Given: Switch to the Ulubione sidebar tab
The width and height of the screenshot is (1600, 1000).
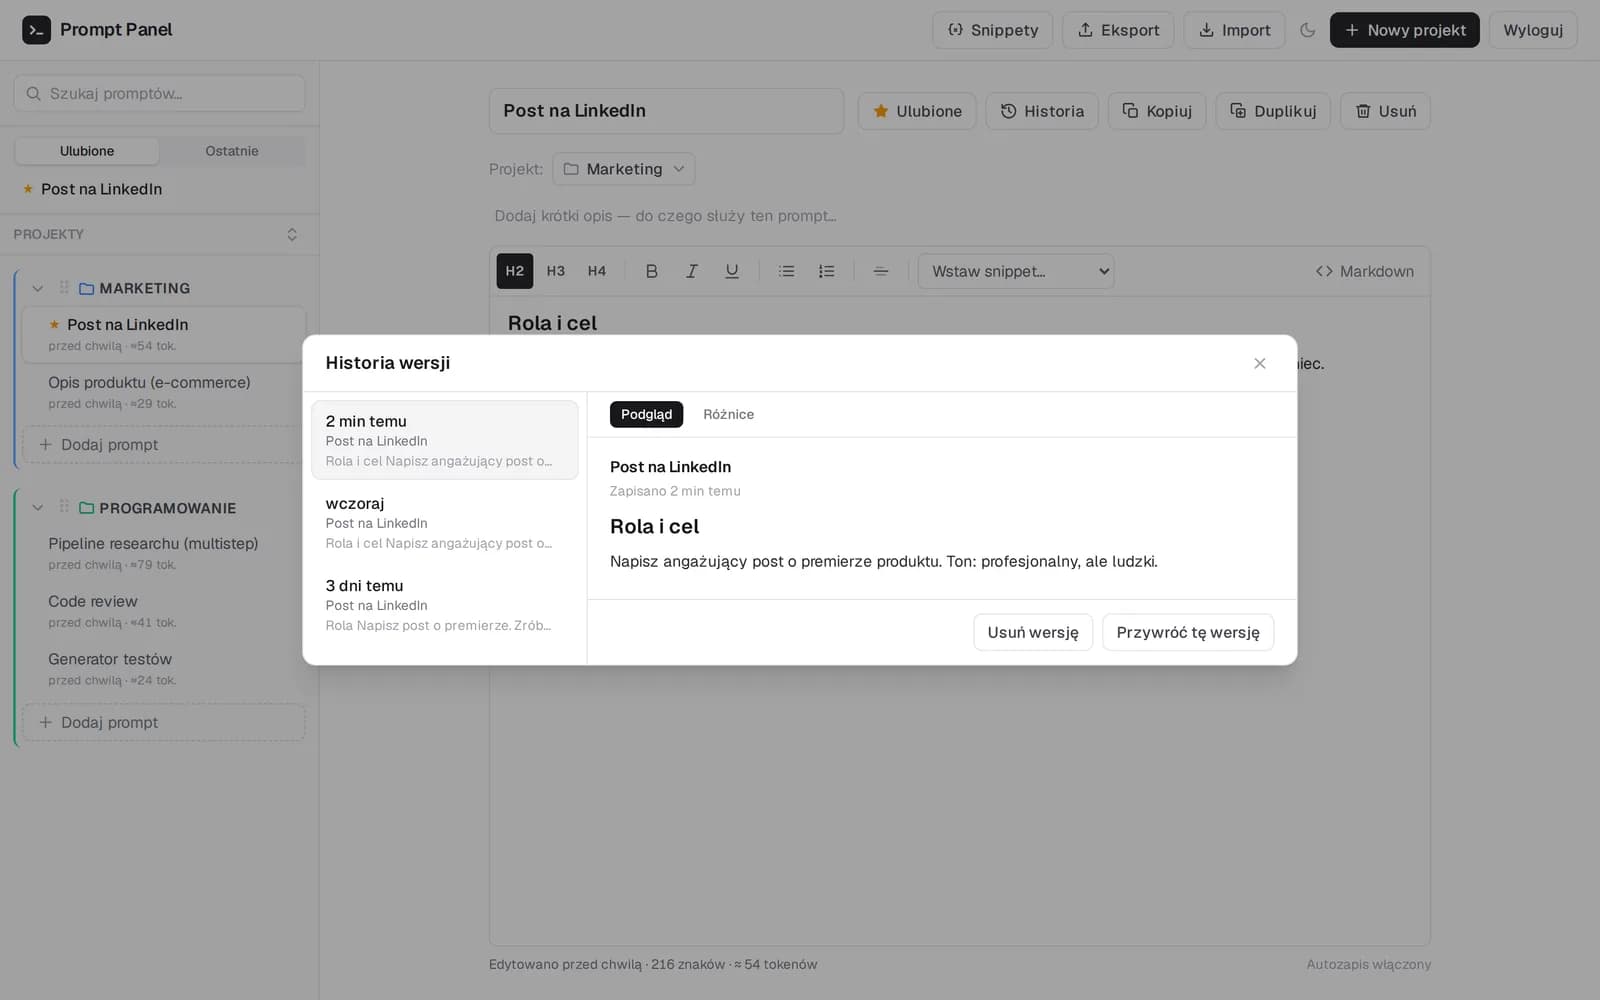Looking at the screenshot, I should tap(87, 151).
